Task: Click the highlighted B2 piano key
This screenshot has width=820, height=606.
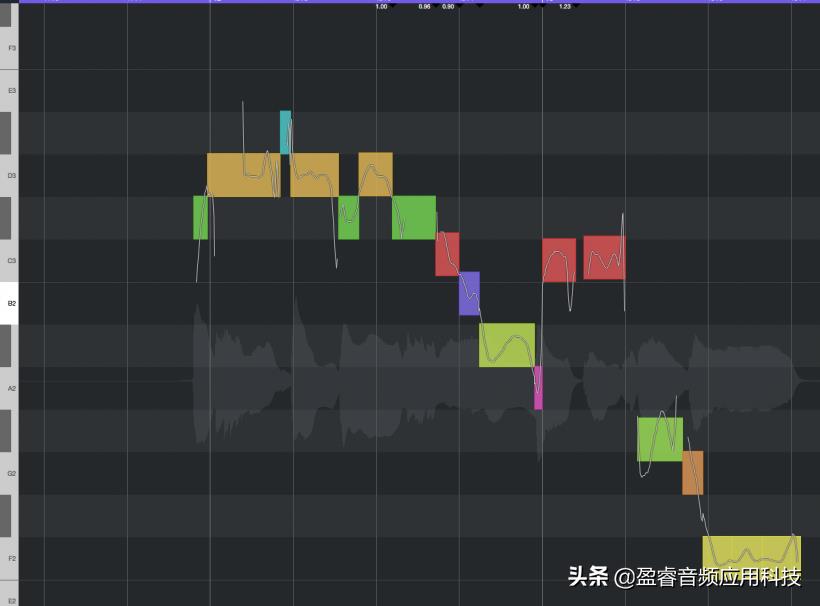Action: click(9, 303)
